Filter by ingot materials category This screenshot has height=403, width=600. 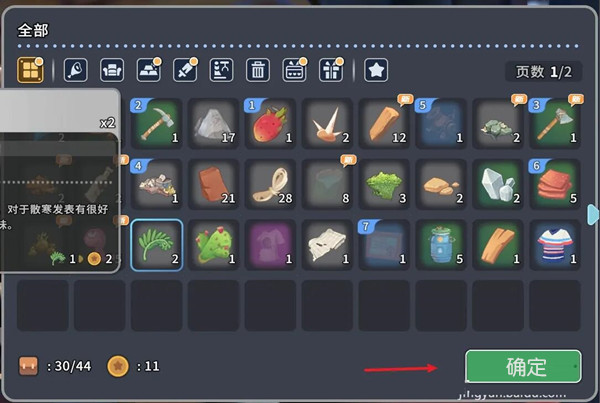(148, 70)
